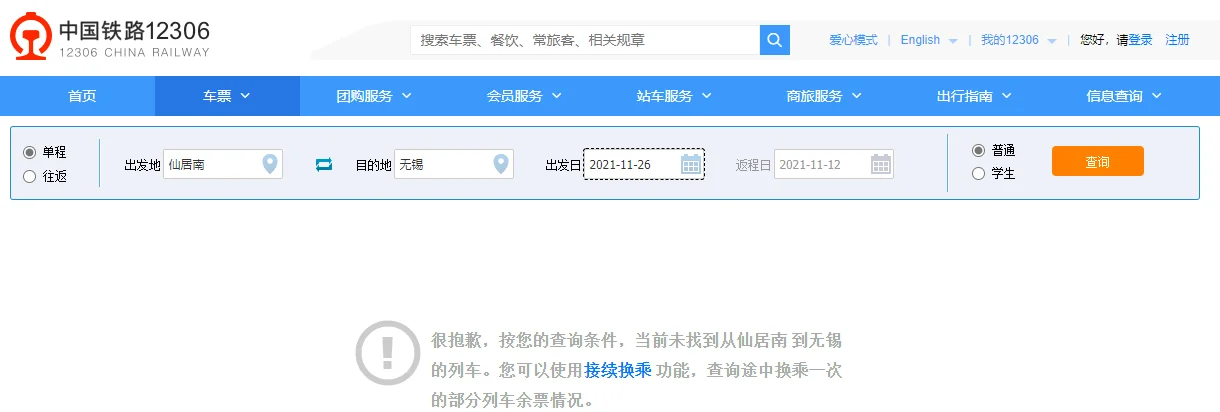The width and height of the screenshot is (1220, 412).
Task: Expand the 车票 menu
Action: [x=227, y=96]
